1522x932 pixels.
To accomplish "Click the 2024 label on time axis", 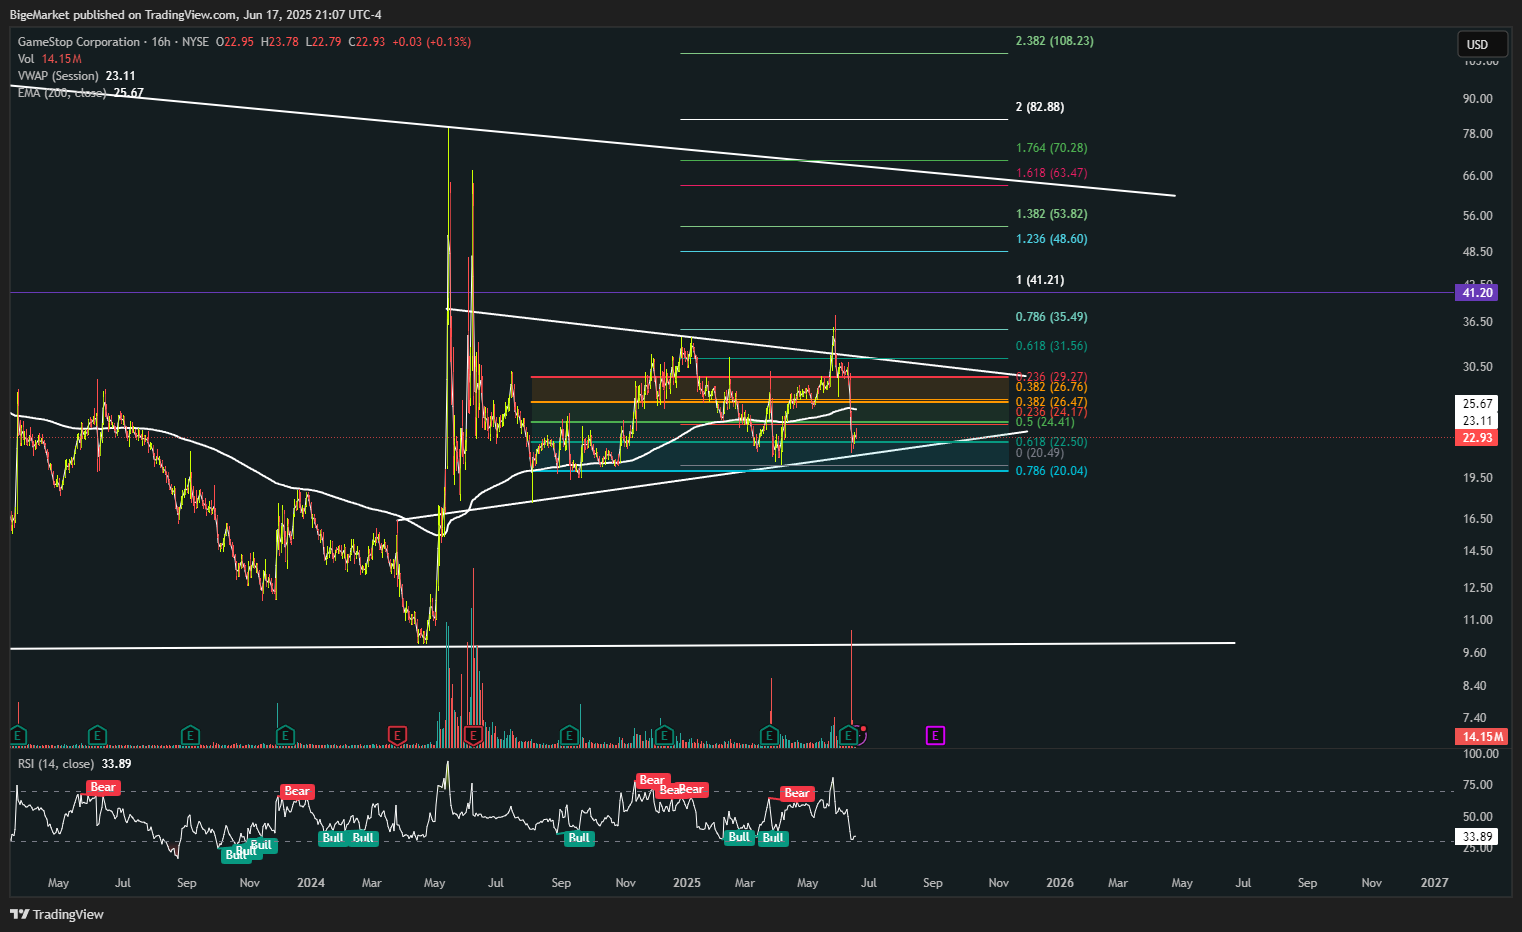I will [311, 883].
